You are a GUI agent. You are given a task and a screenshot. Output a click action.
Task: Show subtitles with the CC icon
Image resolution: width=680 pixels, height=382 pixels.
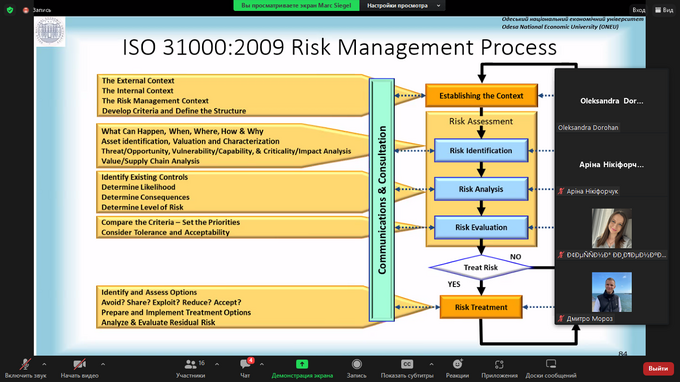tap(407, 364)
